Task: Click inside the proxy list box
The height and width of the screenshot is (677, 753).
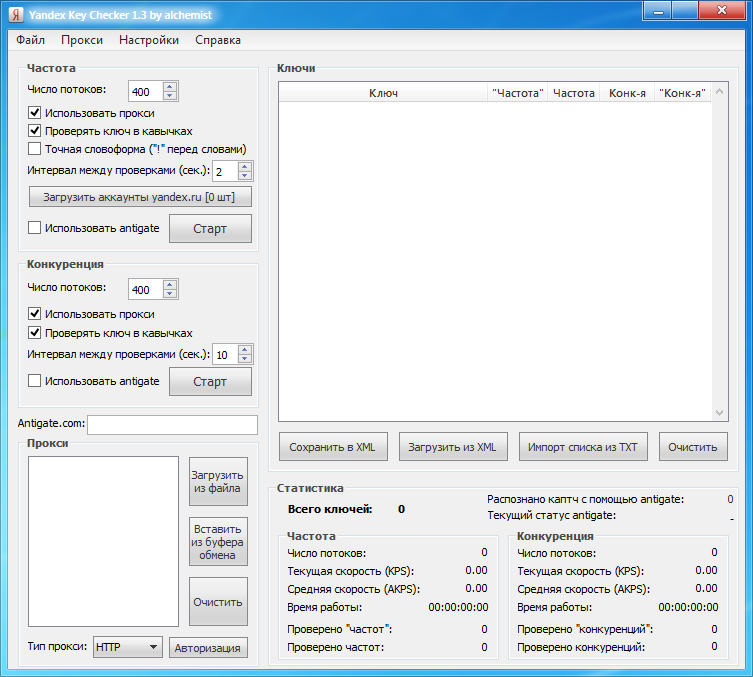Action: click(x=103, y=541)
